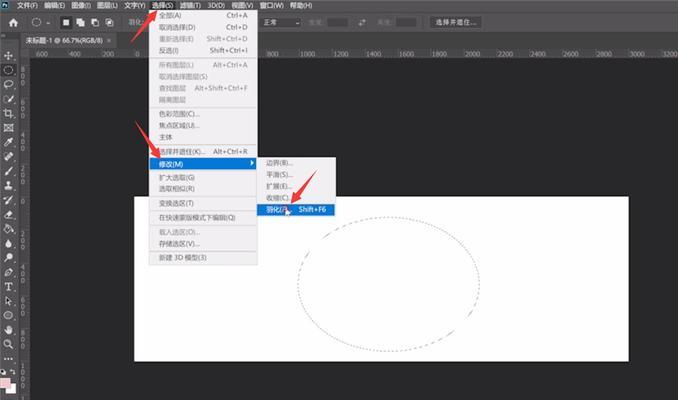Swap foreground and background colors
The image size is (678, 400).
coord(13,372)
